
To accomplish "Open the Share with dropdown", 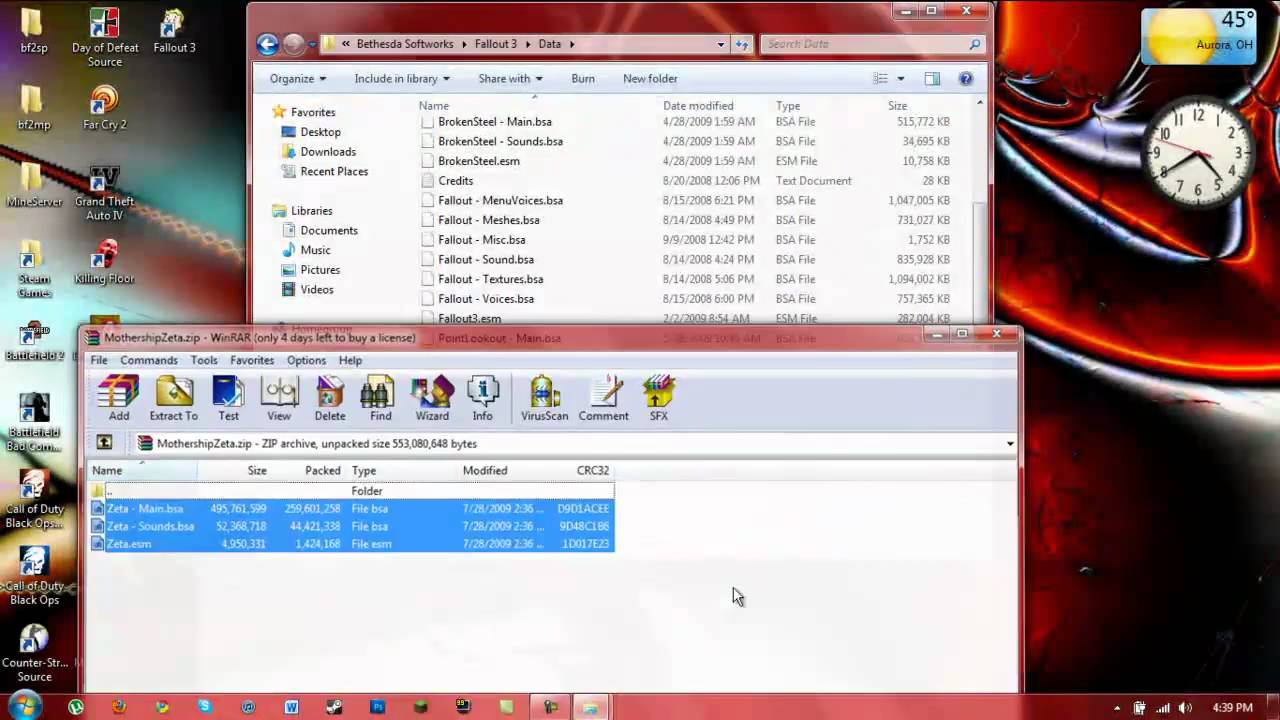I will [510, 78].
